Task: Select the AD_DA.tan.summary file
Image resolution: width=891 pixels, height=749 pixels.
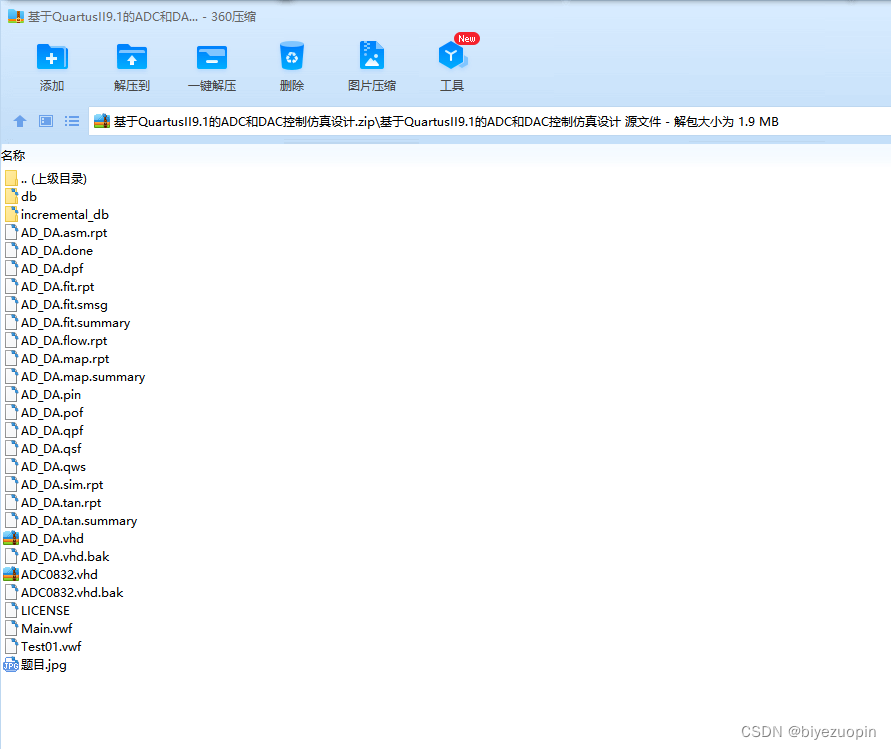Action: [70, 521]
